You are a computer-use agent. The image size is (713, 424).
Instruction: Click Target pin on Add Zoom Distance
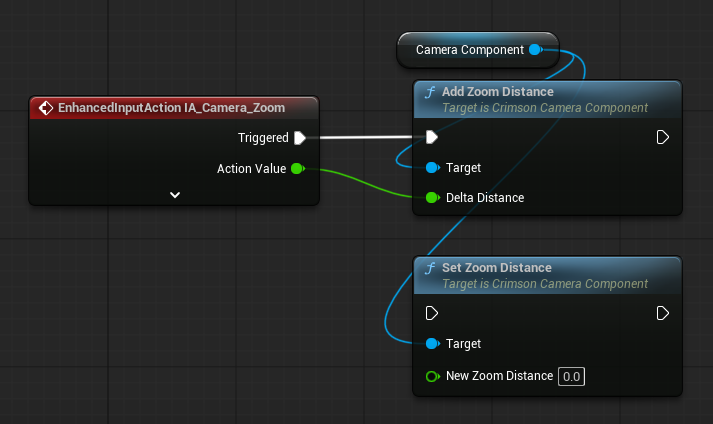pos(432,168)
